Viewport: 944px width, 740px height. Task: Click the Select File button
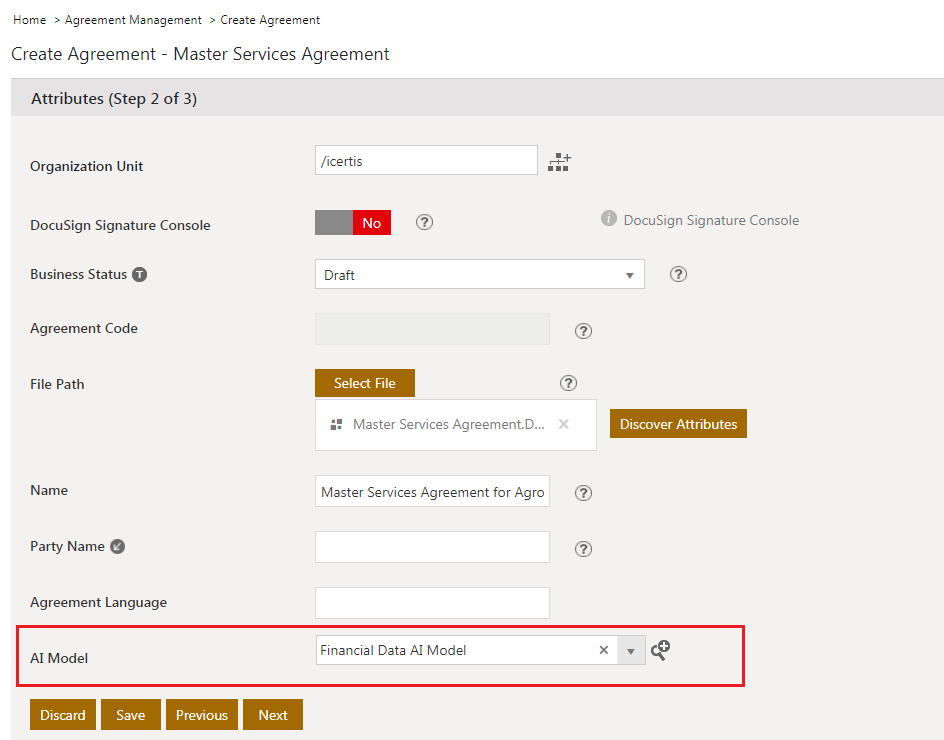364,383
